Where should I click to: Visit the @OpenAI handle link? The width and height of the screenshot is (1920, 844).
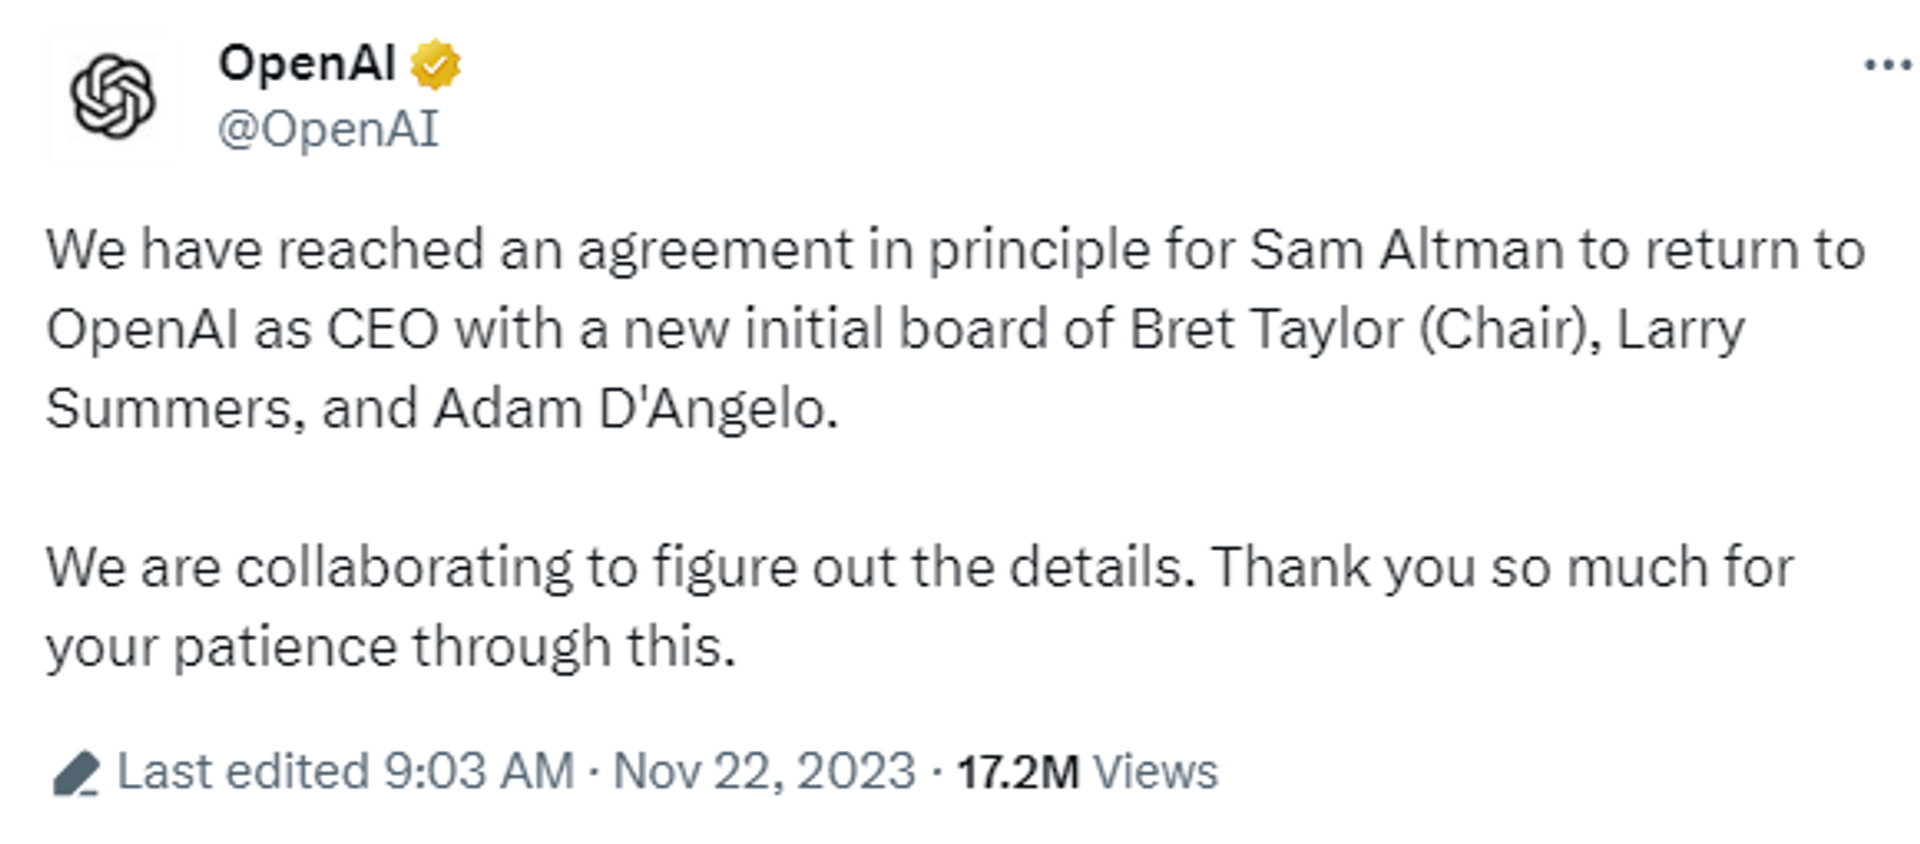coord(328,129)
